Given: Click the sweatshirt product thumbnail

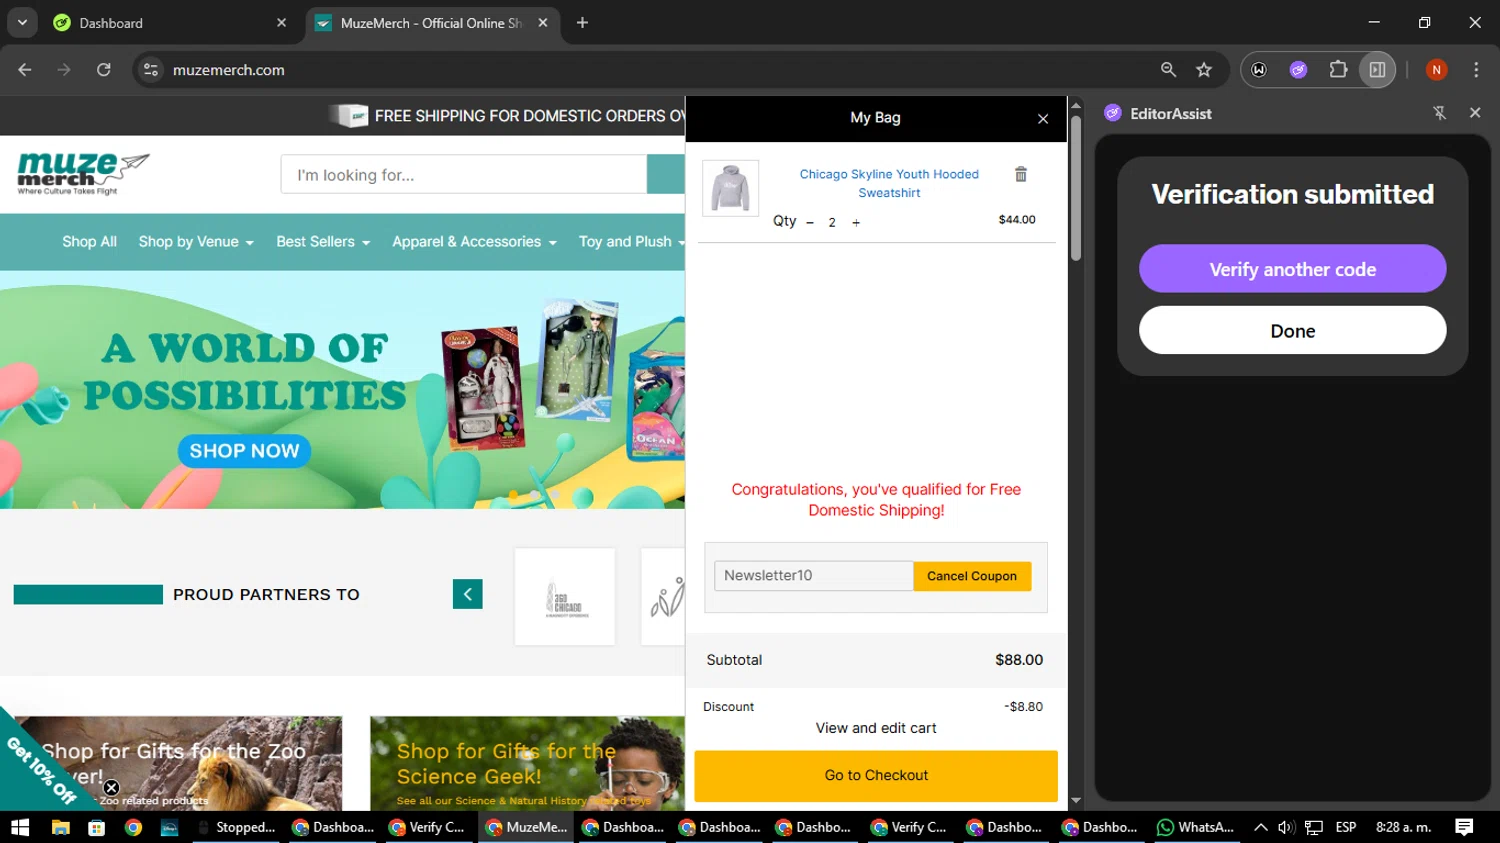Looking at the screenshot, I should click(731, 188).
